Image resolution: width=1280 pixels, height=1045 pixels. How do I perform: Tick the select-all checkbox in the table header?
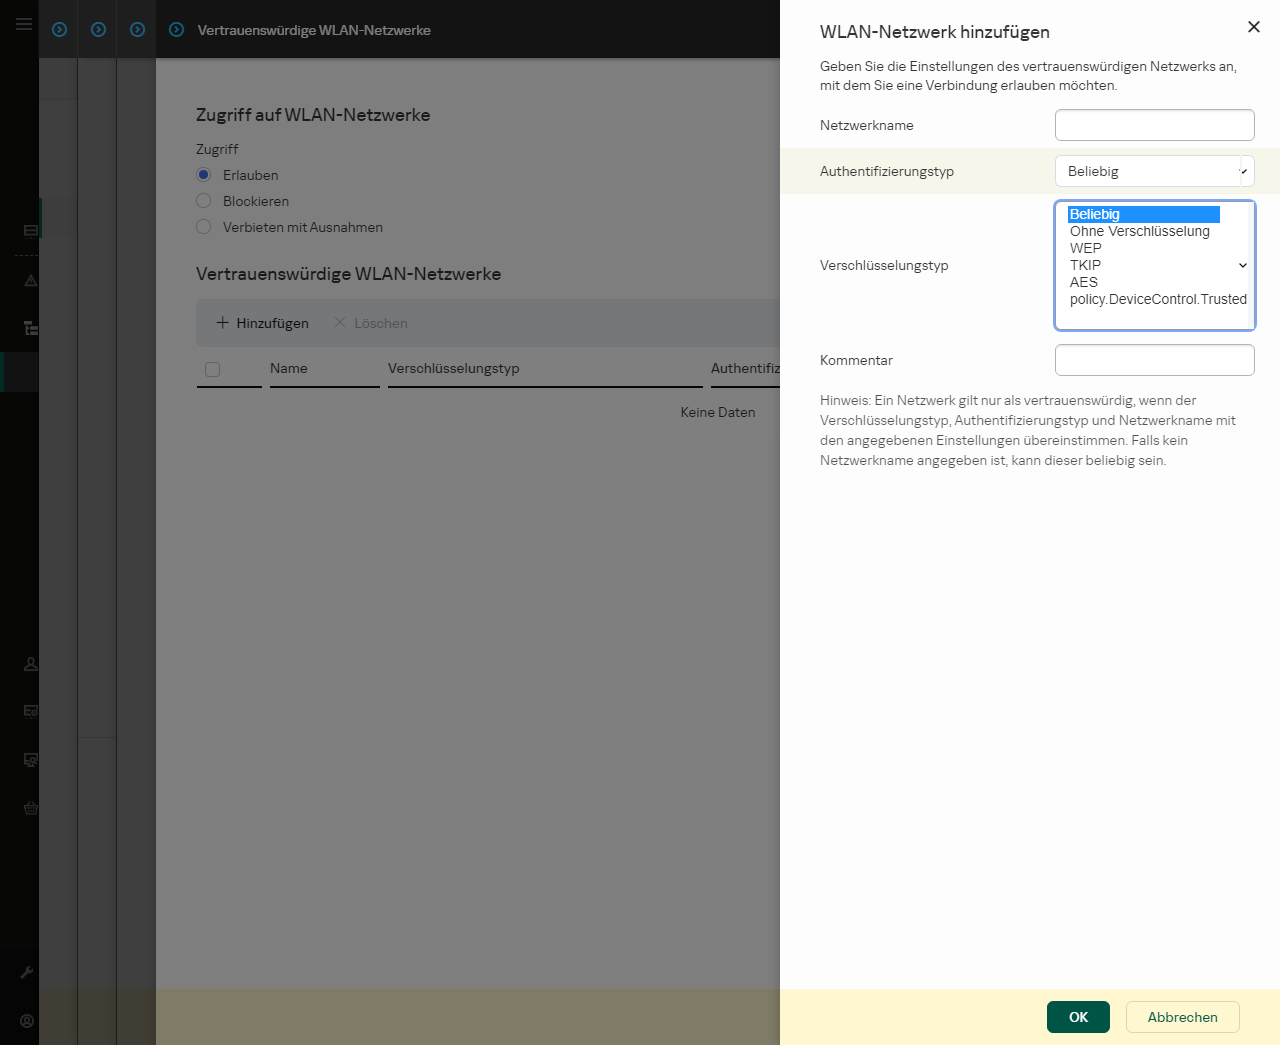click(212, 369)
